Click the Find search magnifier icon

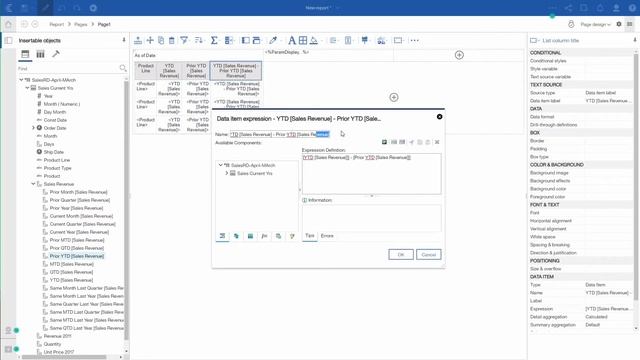pyautogui.click(x=122, y=68)
